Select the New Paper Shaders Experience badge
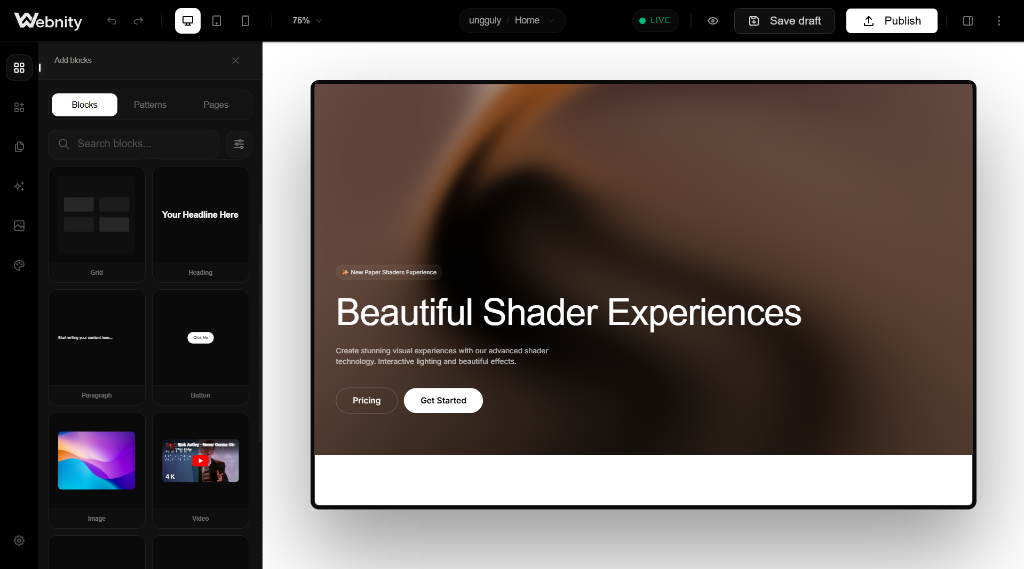 tap(389, 272)
